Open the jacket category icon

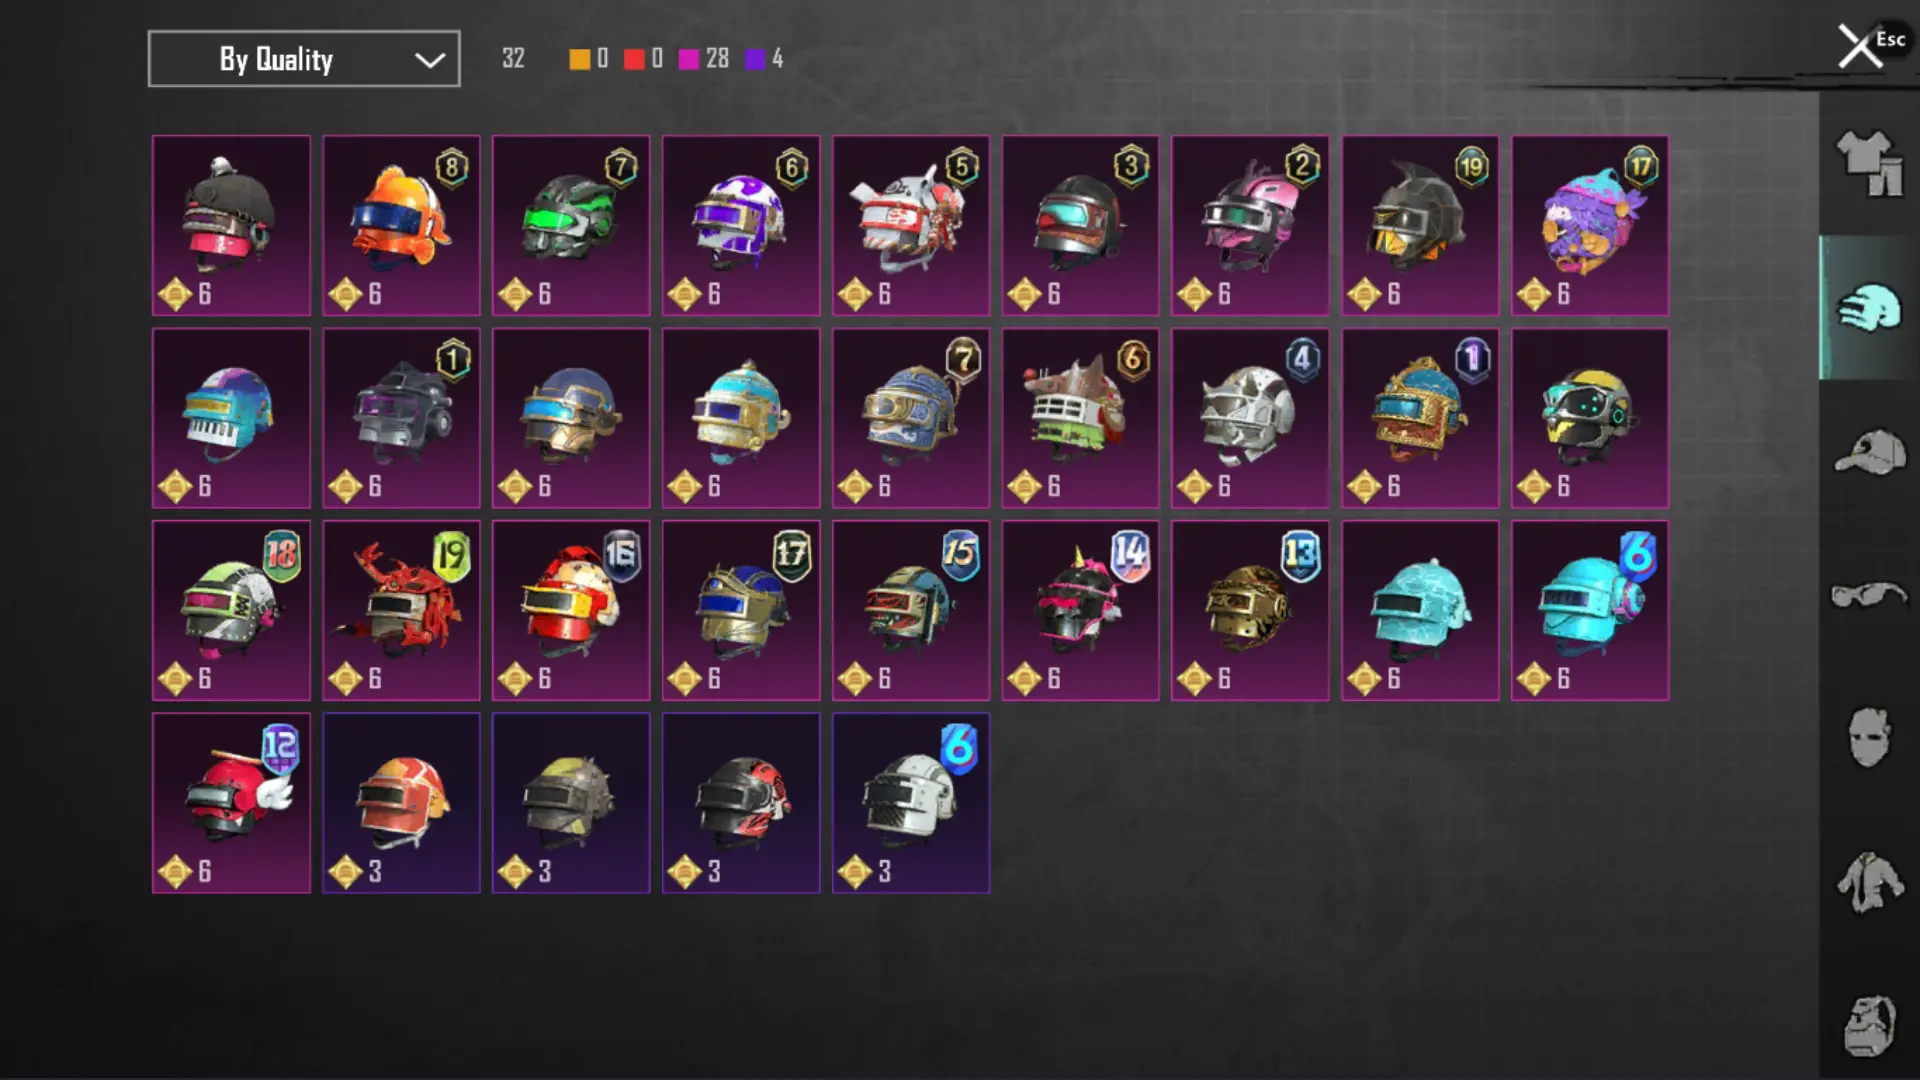(x=1868, y=882)
